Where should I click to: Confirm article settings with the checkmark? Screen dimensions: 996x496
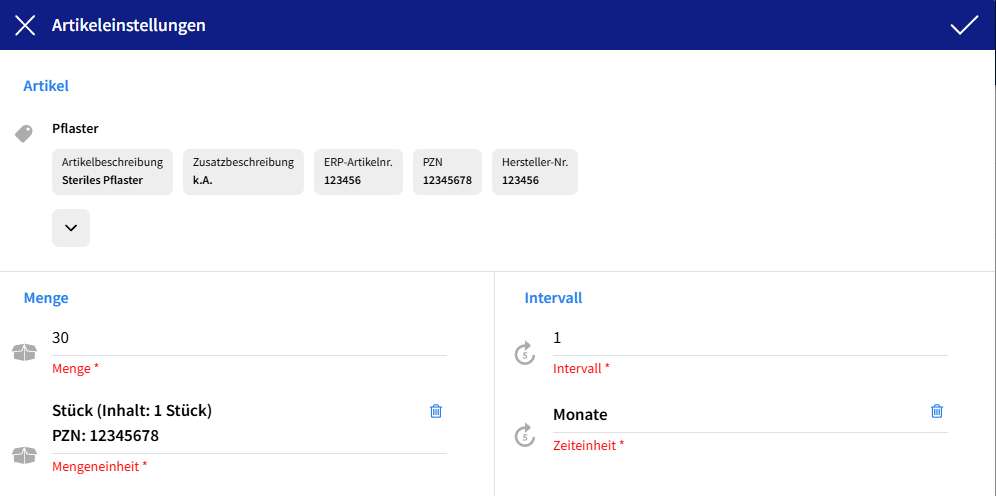tap(964, 25)
